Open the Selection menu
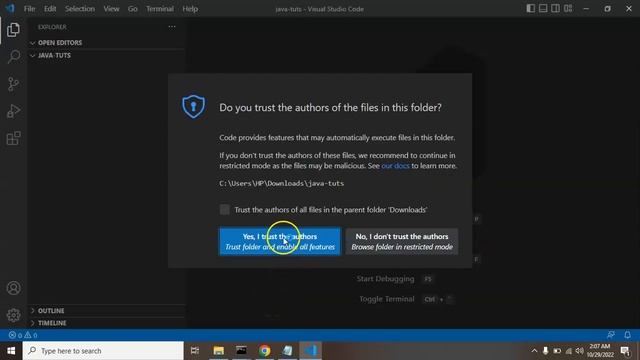This screenshot has width=640, height=360. (80, 9)
